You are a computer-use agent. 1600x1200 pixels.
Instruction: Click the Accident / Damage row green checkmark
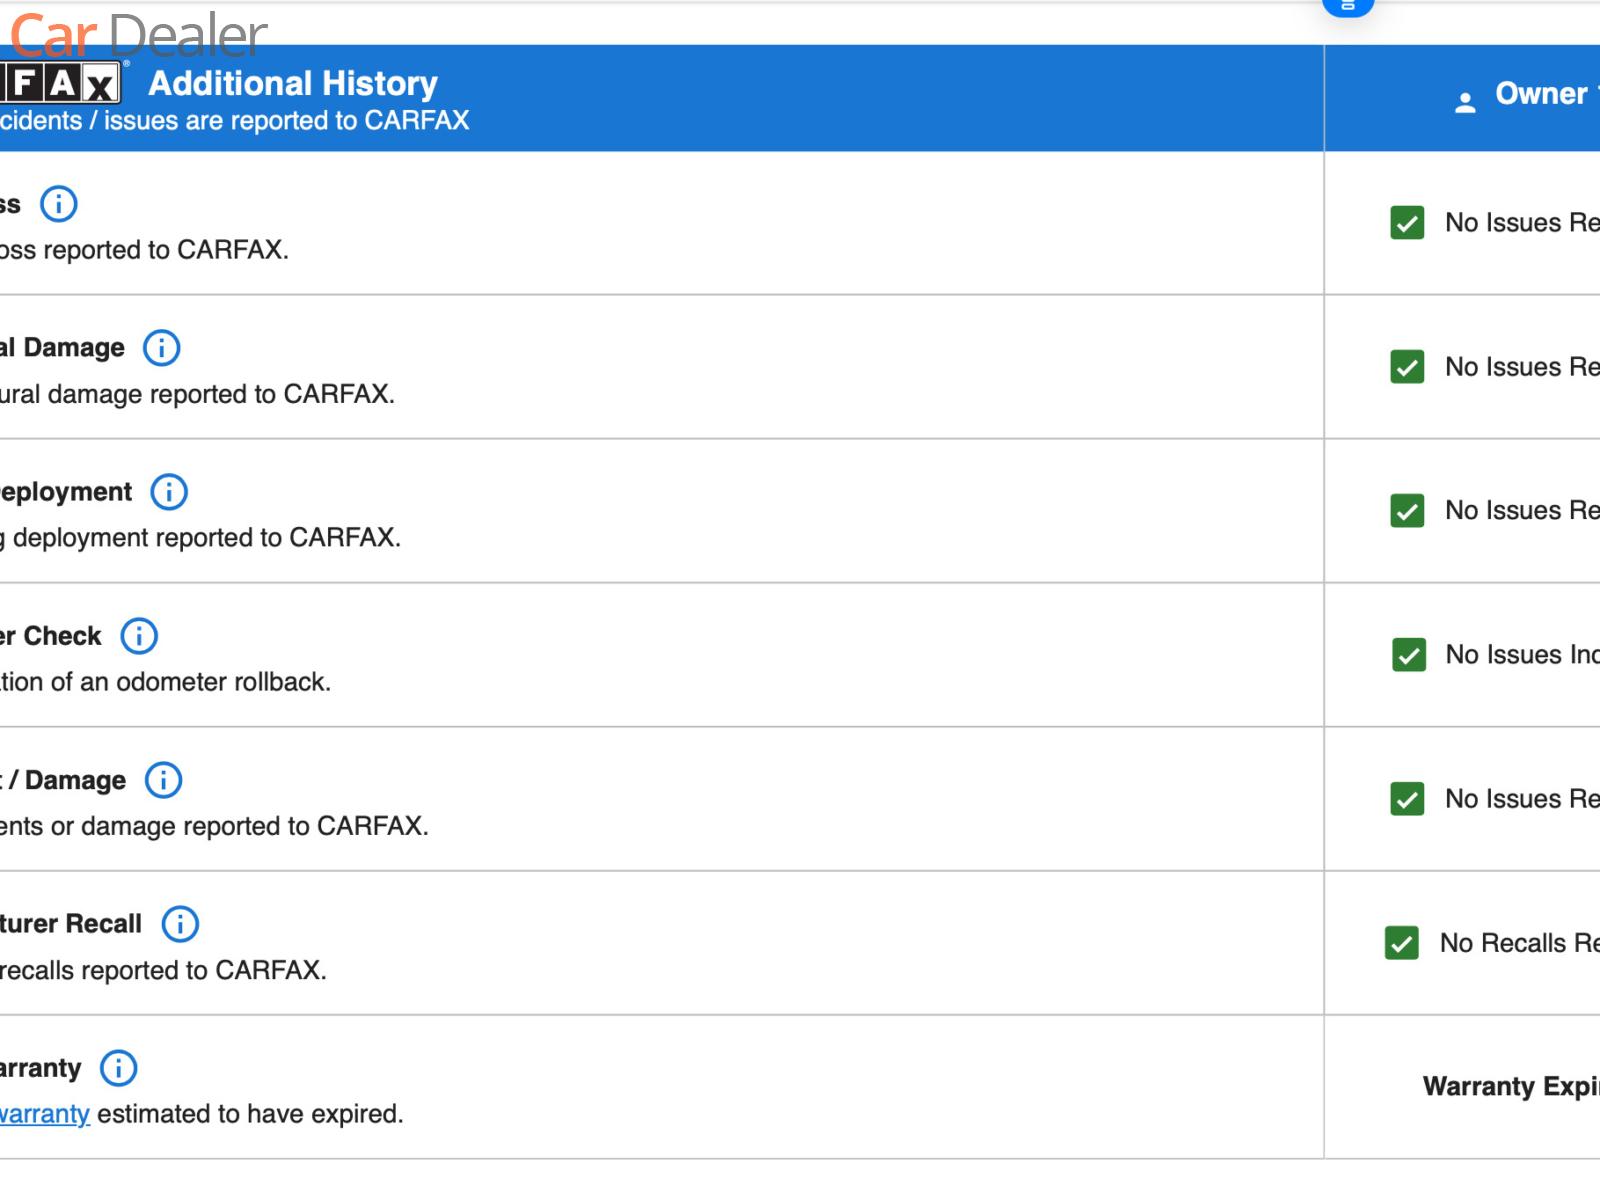(x=1407, y=799)
